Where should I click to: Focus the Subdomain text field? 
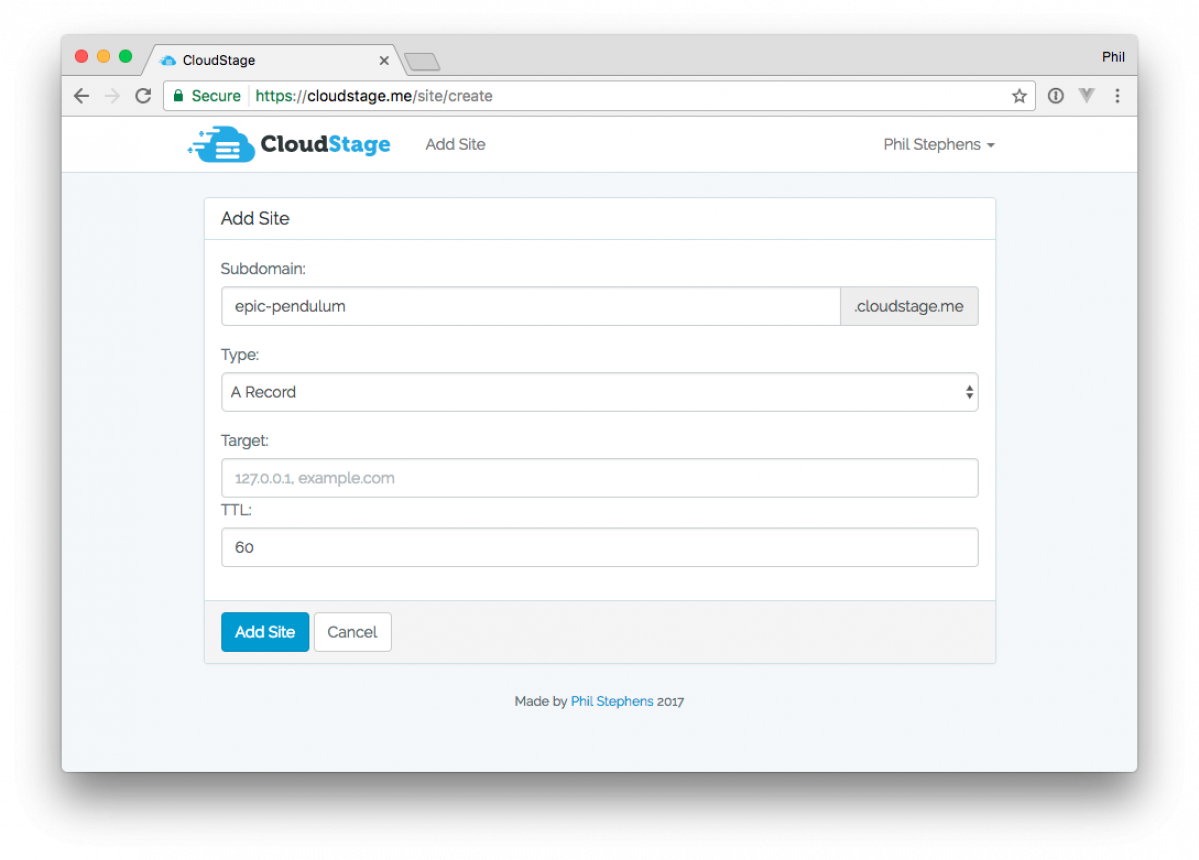coord(530,307)
